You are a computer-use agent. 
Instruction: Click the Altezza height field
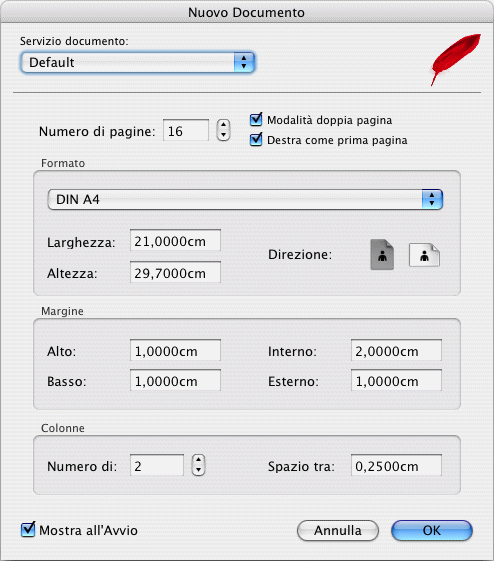click(x=175, y=272)
